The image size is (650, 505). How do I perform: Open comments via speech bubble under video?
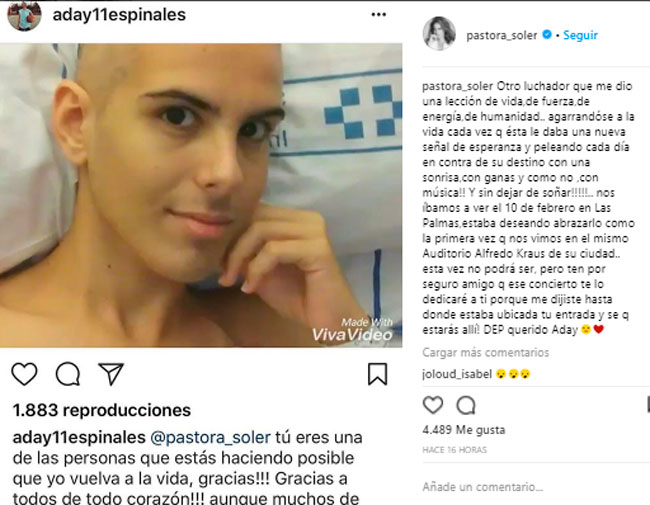click(68, 374)
